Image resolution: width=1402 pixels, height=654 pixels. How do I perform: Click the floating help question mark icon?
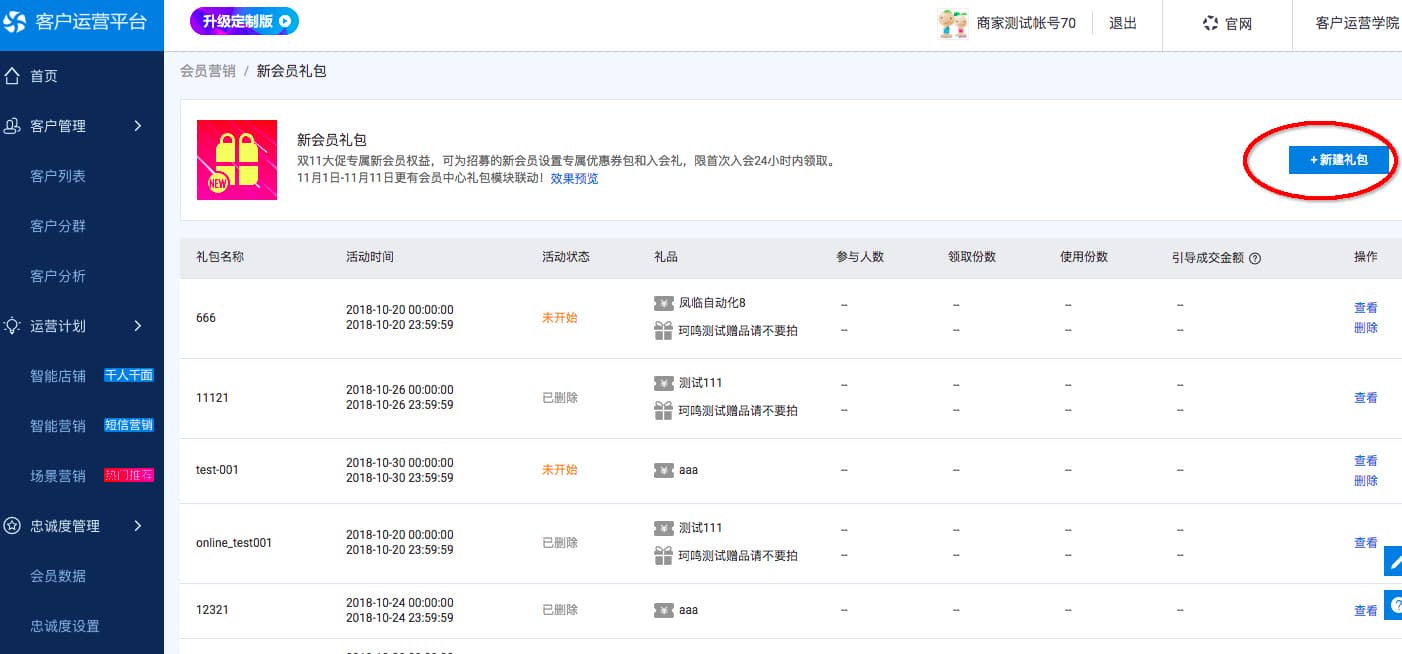click(x=1393, y=605)
